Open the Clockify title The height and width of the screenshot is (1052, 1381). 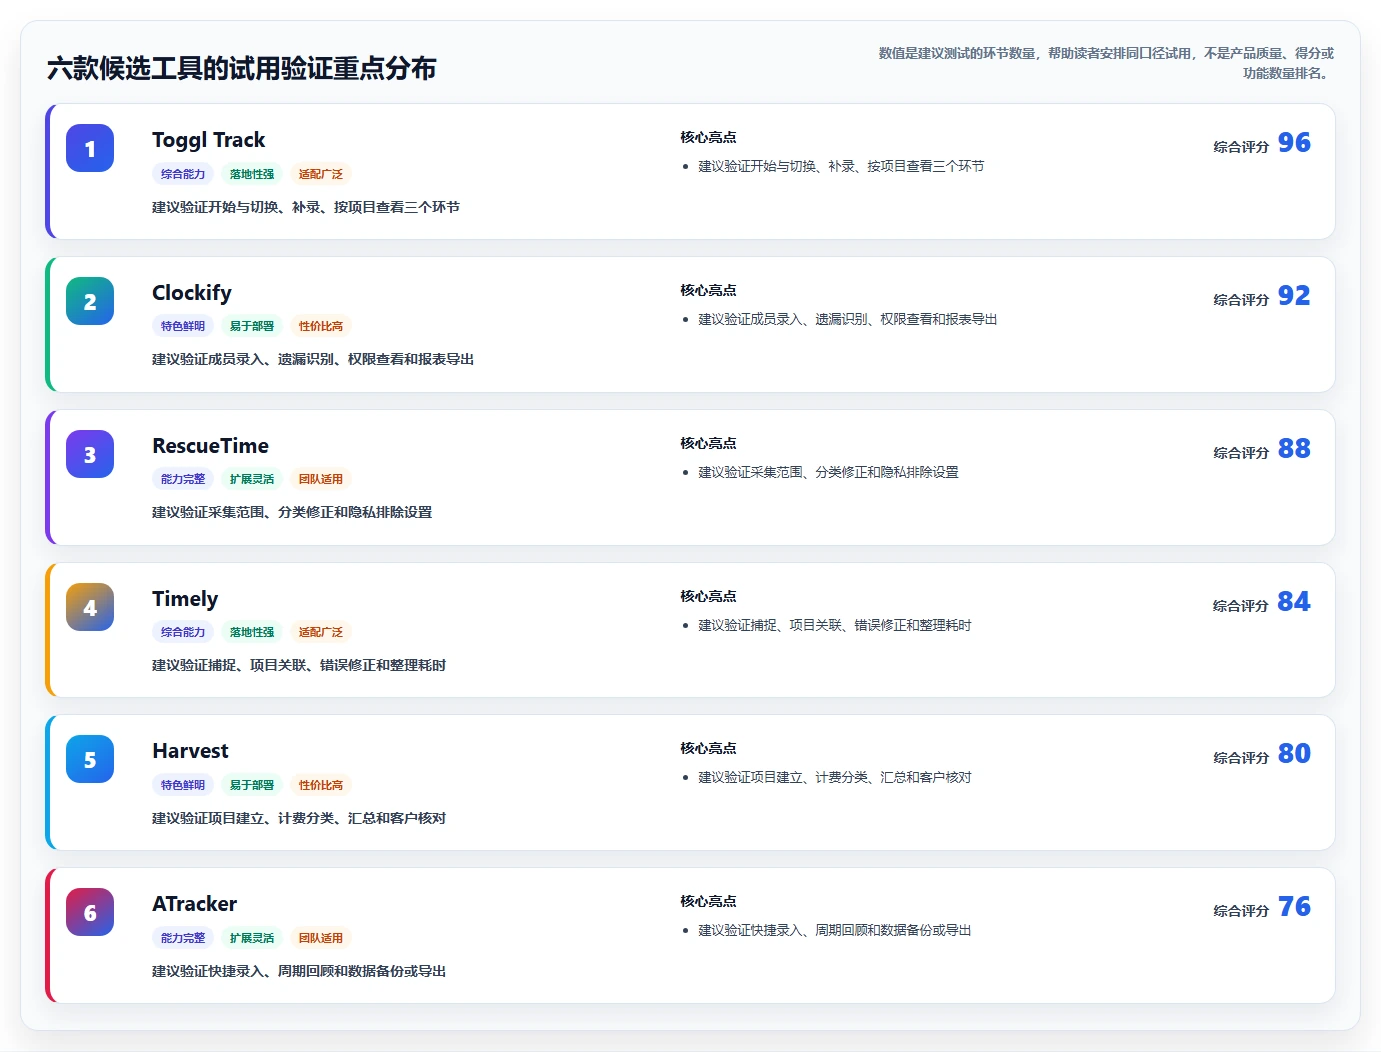192,293
